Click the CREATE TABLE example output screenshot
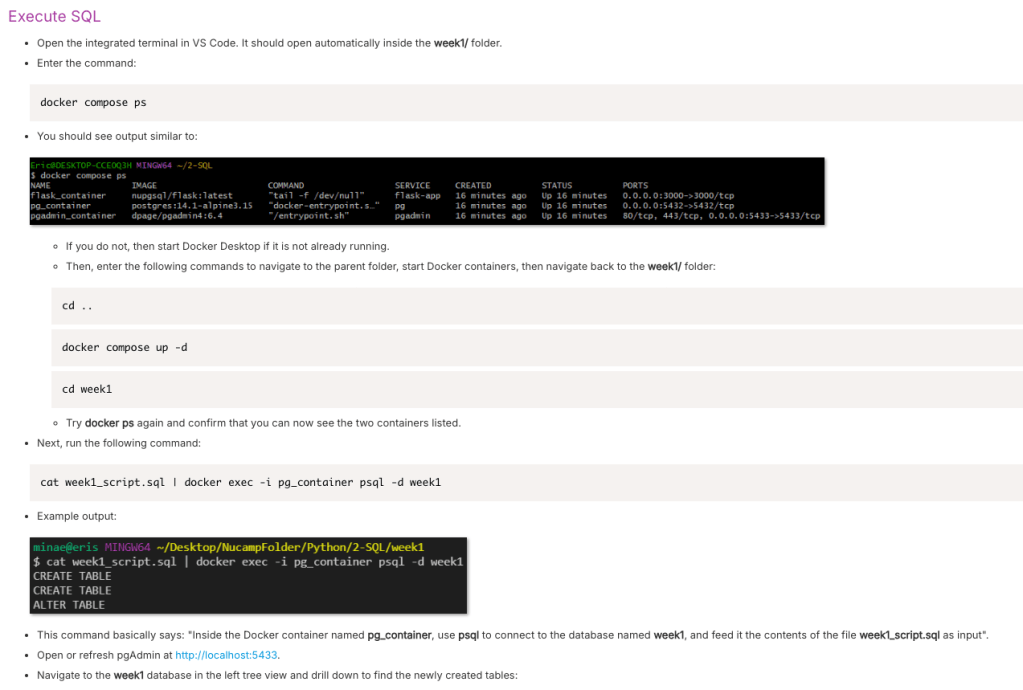 (249, 575)
